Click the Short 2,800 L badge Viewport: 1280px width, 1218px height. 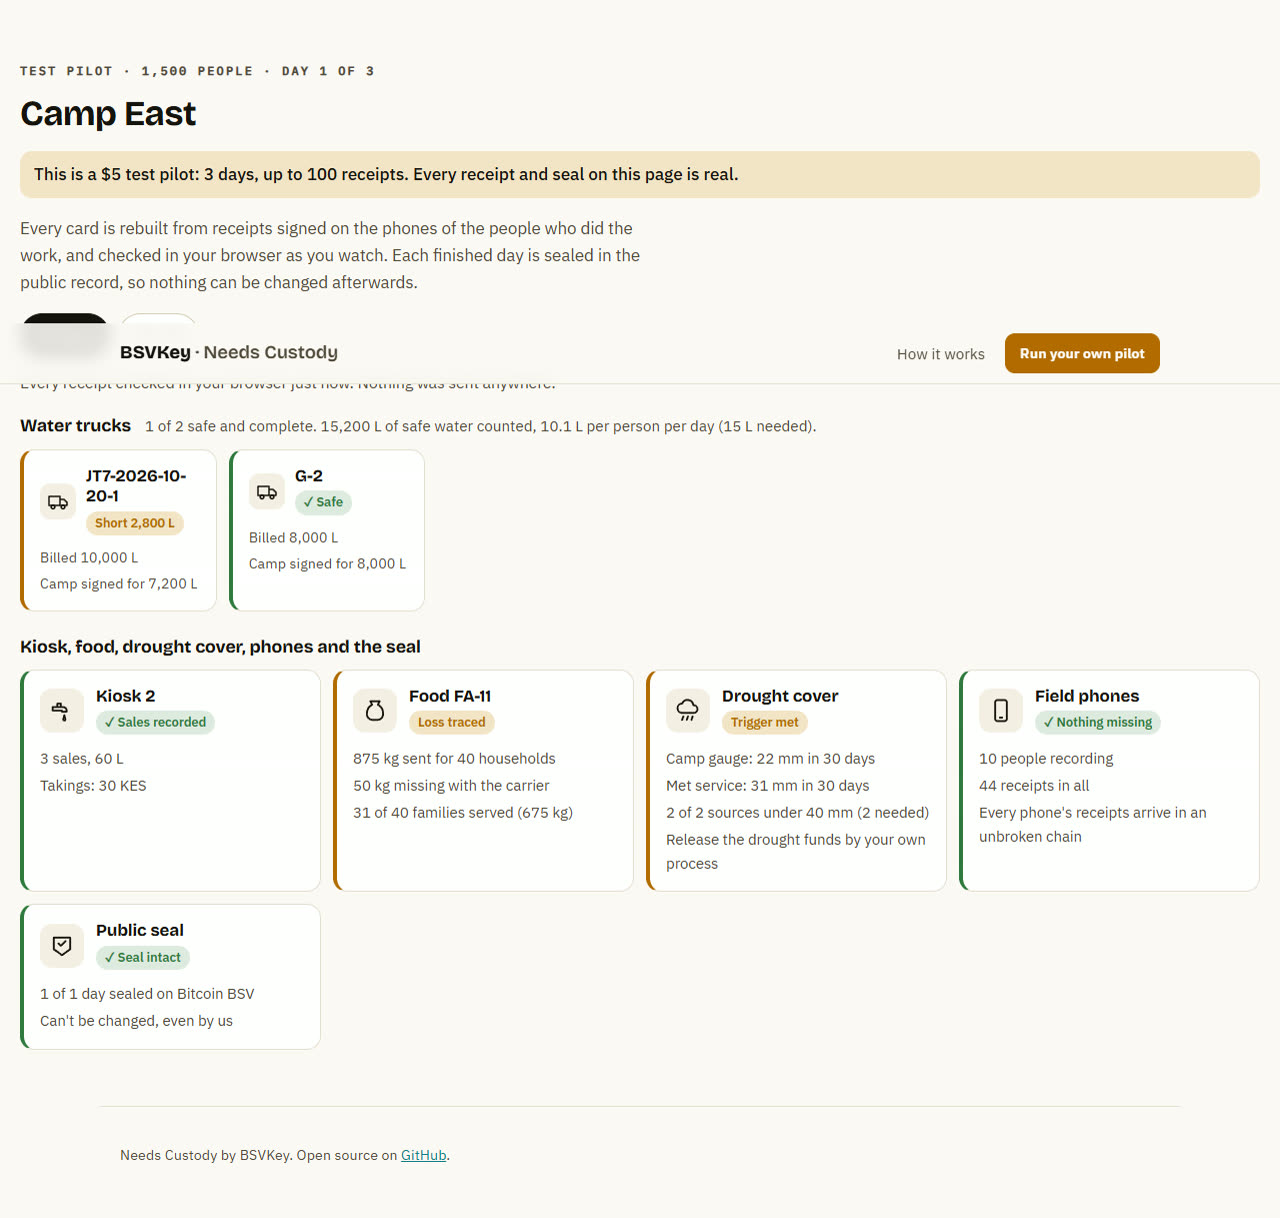pyautogui.click(x=135, y=523)
